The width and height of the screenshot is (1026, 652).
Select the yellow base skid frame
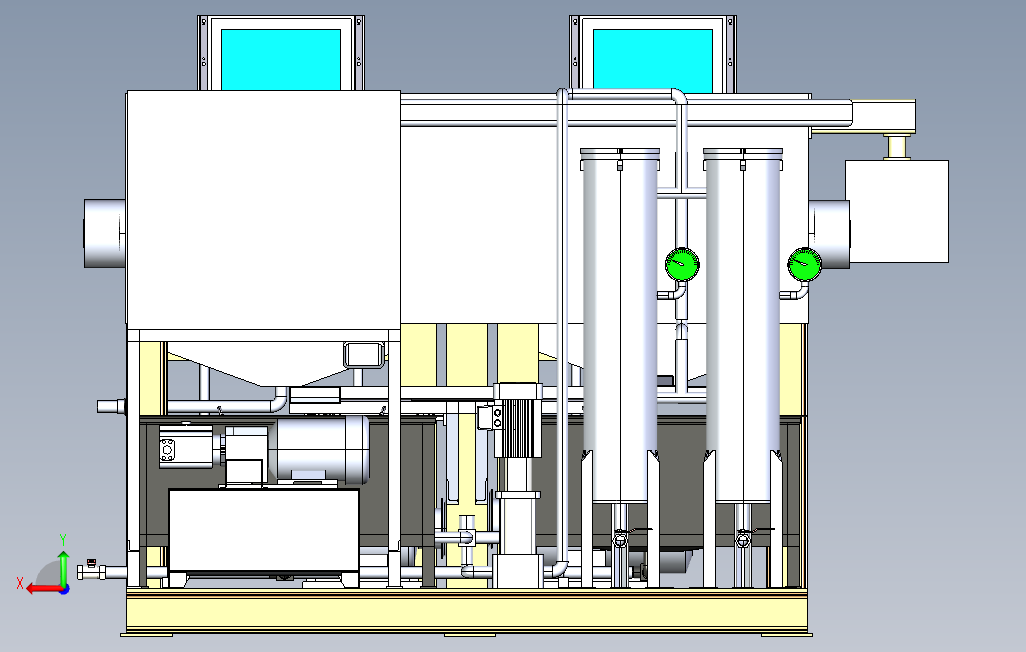click(467, 611)
